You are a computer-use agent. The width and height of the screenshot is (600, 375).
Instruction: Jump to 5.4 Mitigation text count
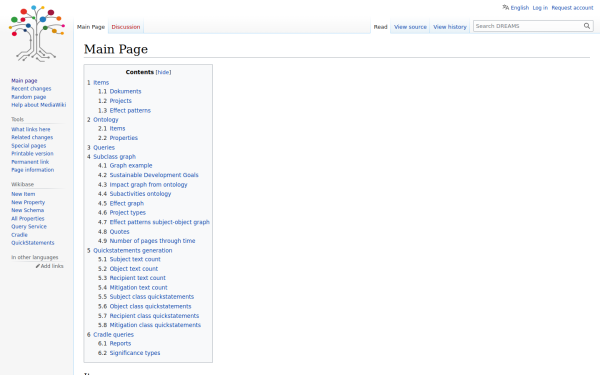[139, 288]
